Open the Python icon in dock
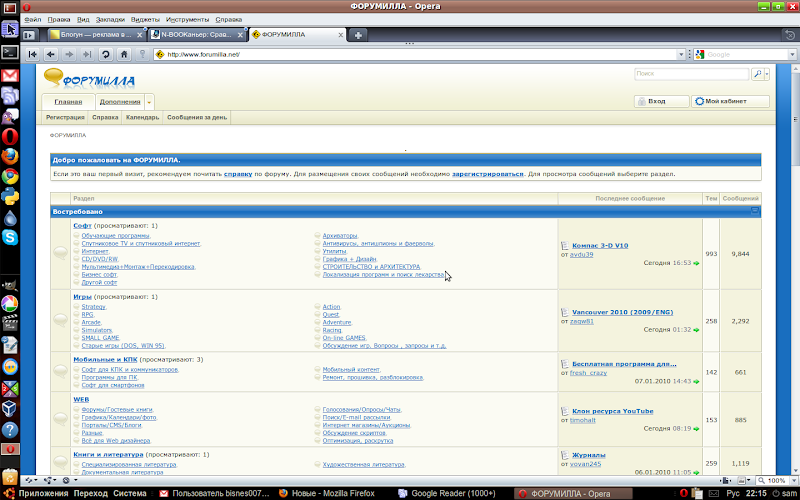This screenshot has height=500, width=800. click(x=10, y=196)
